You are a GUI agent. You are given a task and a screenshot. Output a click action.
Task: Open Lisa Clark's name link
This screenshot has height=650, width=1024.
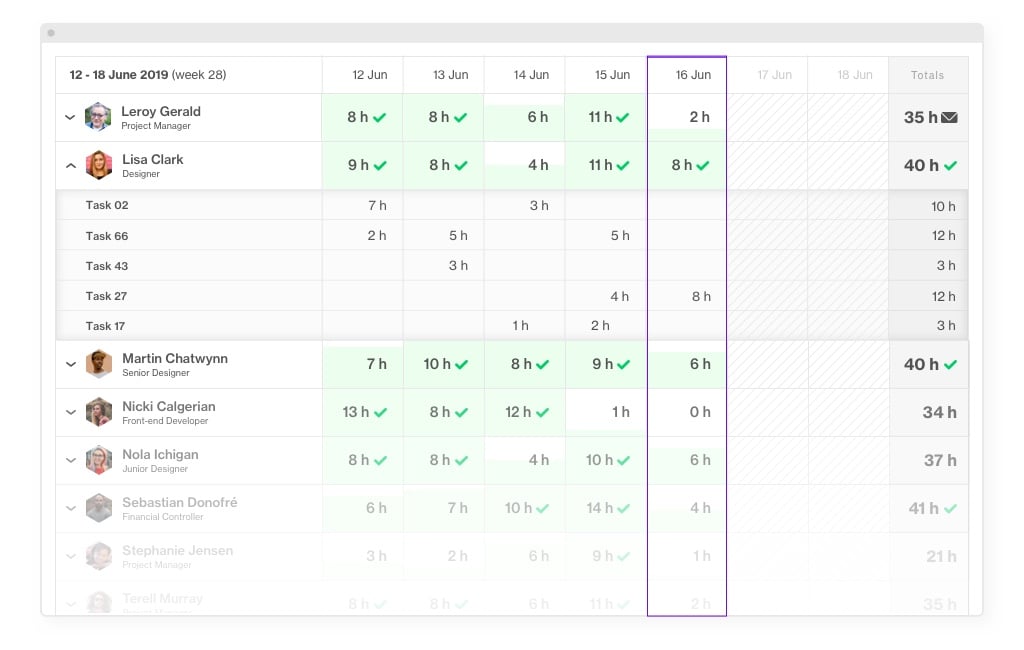(153, 159)
